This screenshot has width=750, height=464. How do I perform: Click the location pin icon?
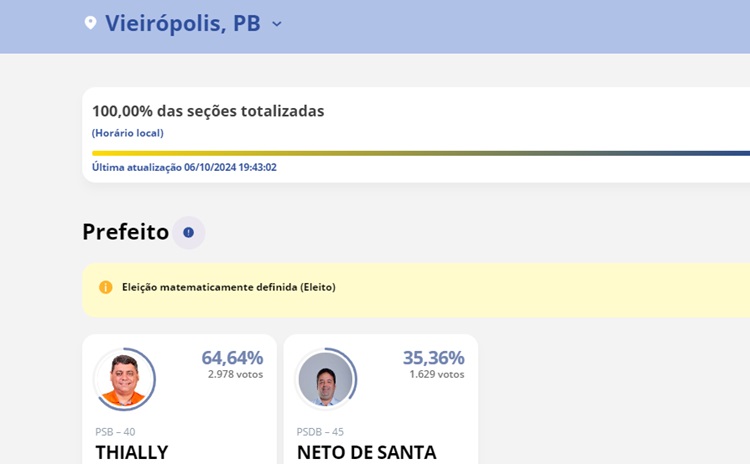tap(90, 23)
